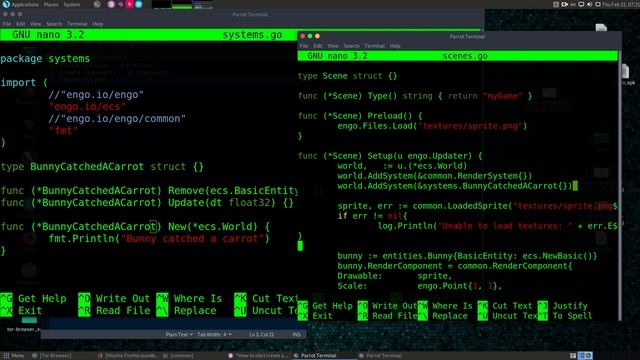Click the fmt.Println Bunny catched a carrot line
Viewport: 640px width, 360px height.
point(159,238)
